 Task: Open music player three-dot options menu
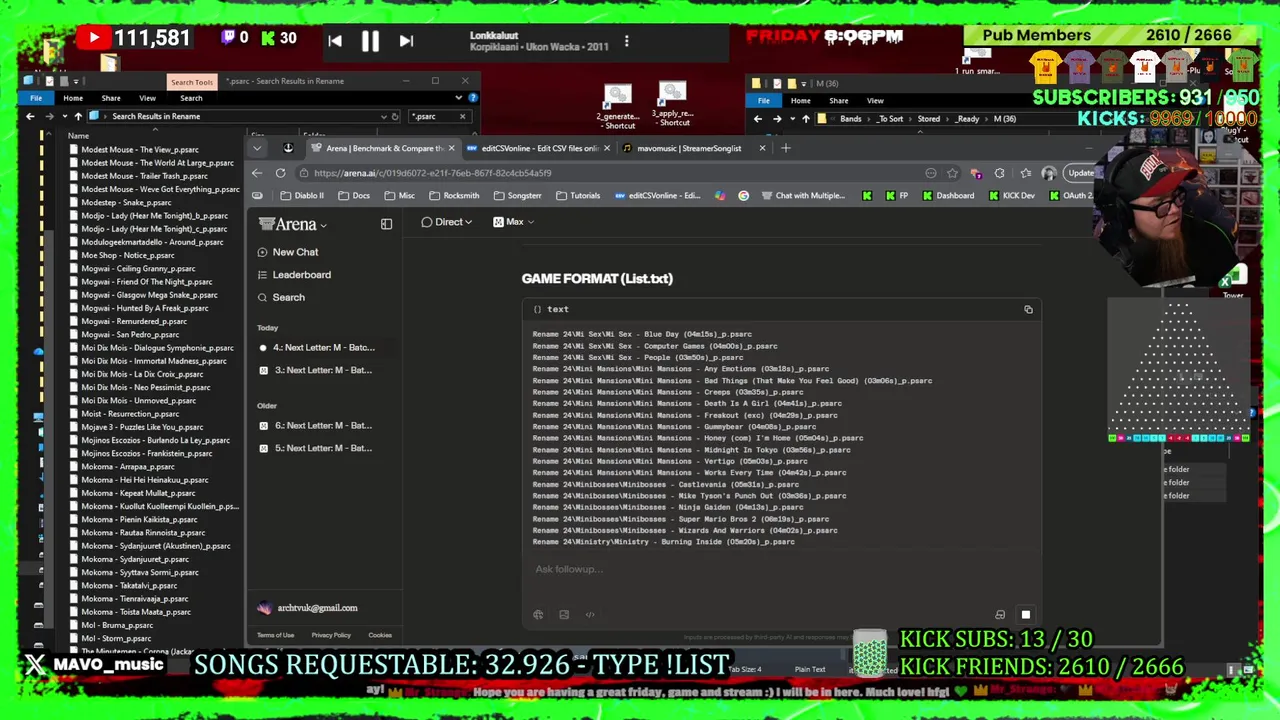626,41
